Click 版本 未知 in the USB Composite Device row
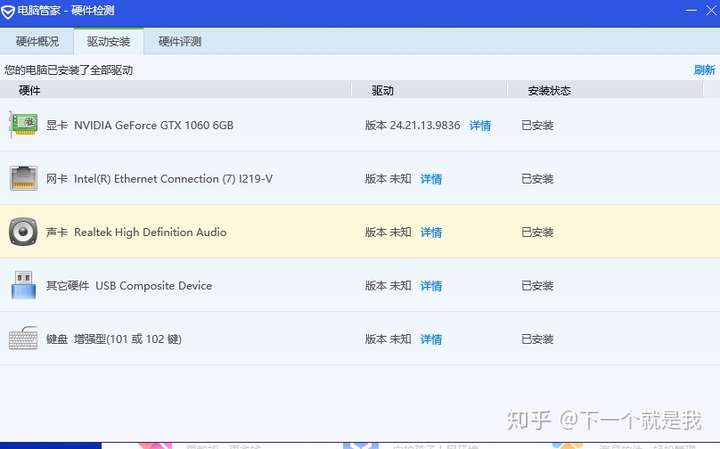The height and width of the screenshot is (449, 720). (388, 286)
